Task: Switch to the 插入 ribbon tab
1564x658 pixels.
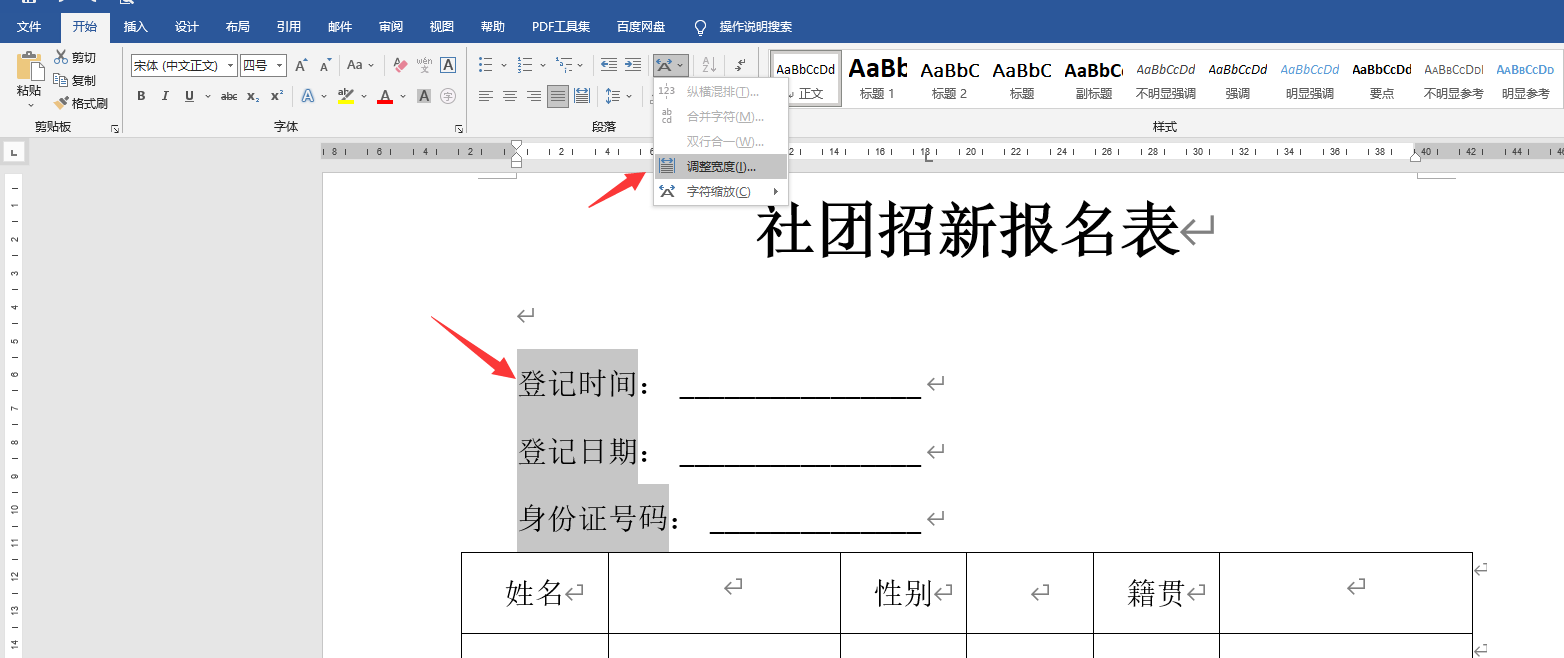Action: [135, 26]
